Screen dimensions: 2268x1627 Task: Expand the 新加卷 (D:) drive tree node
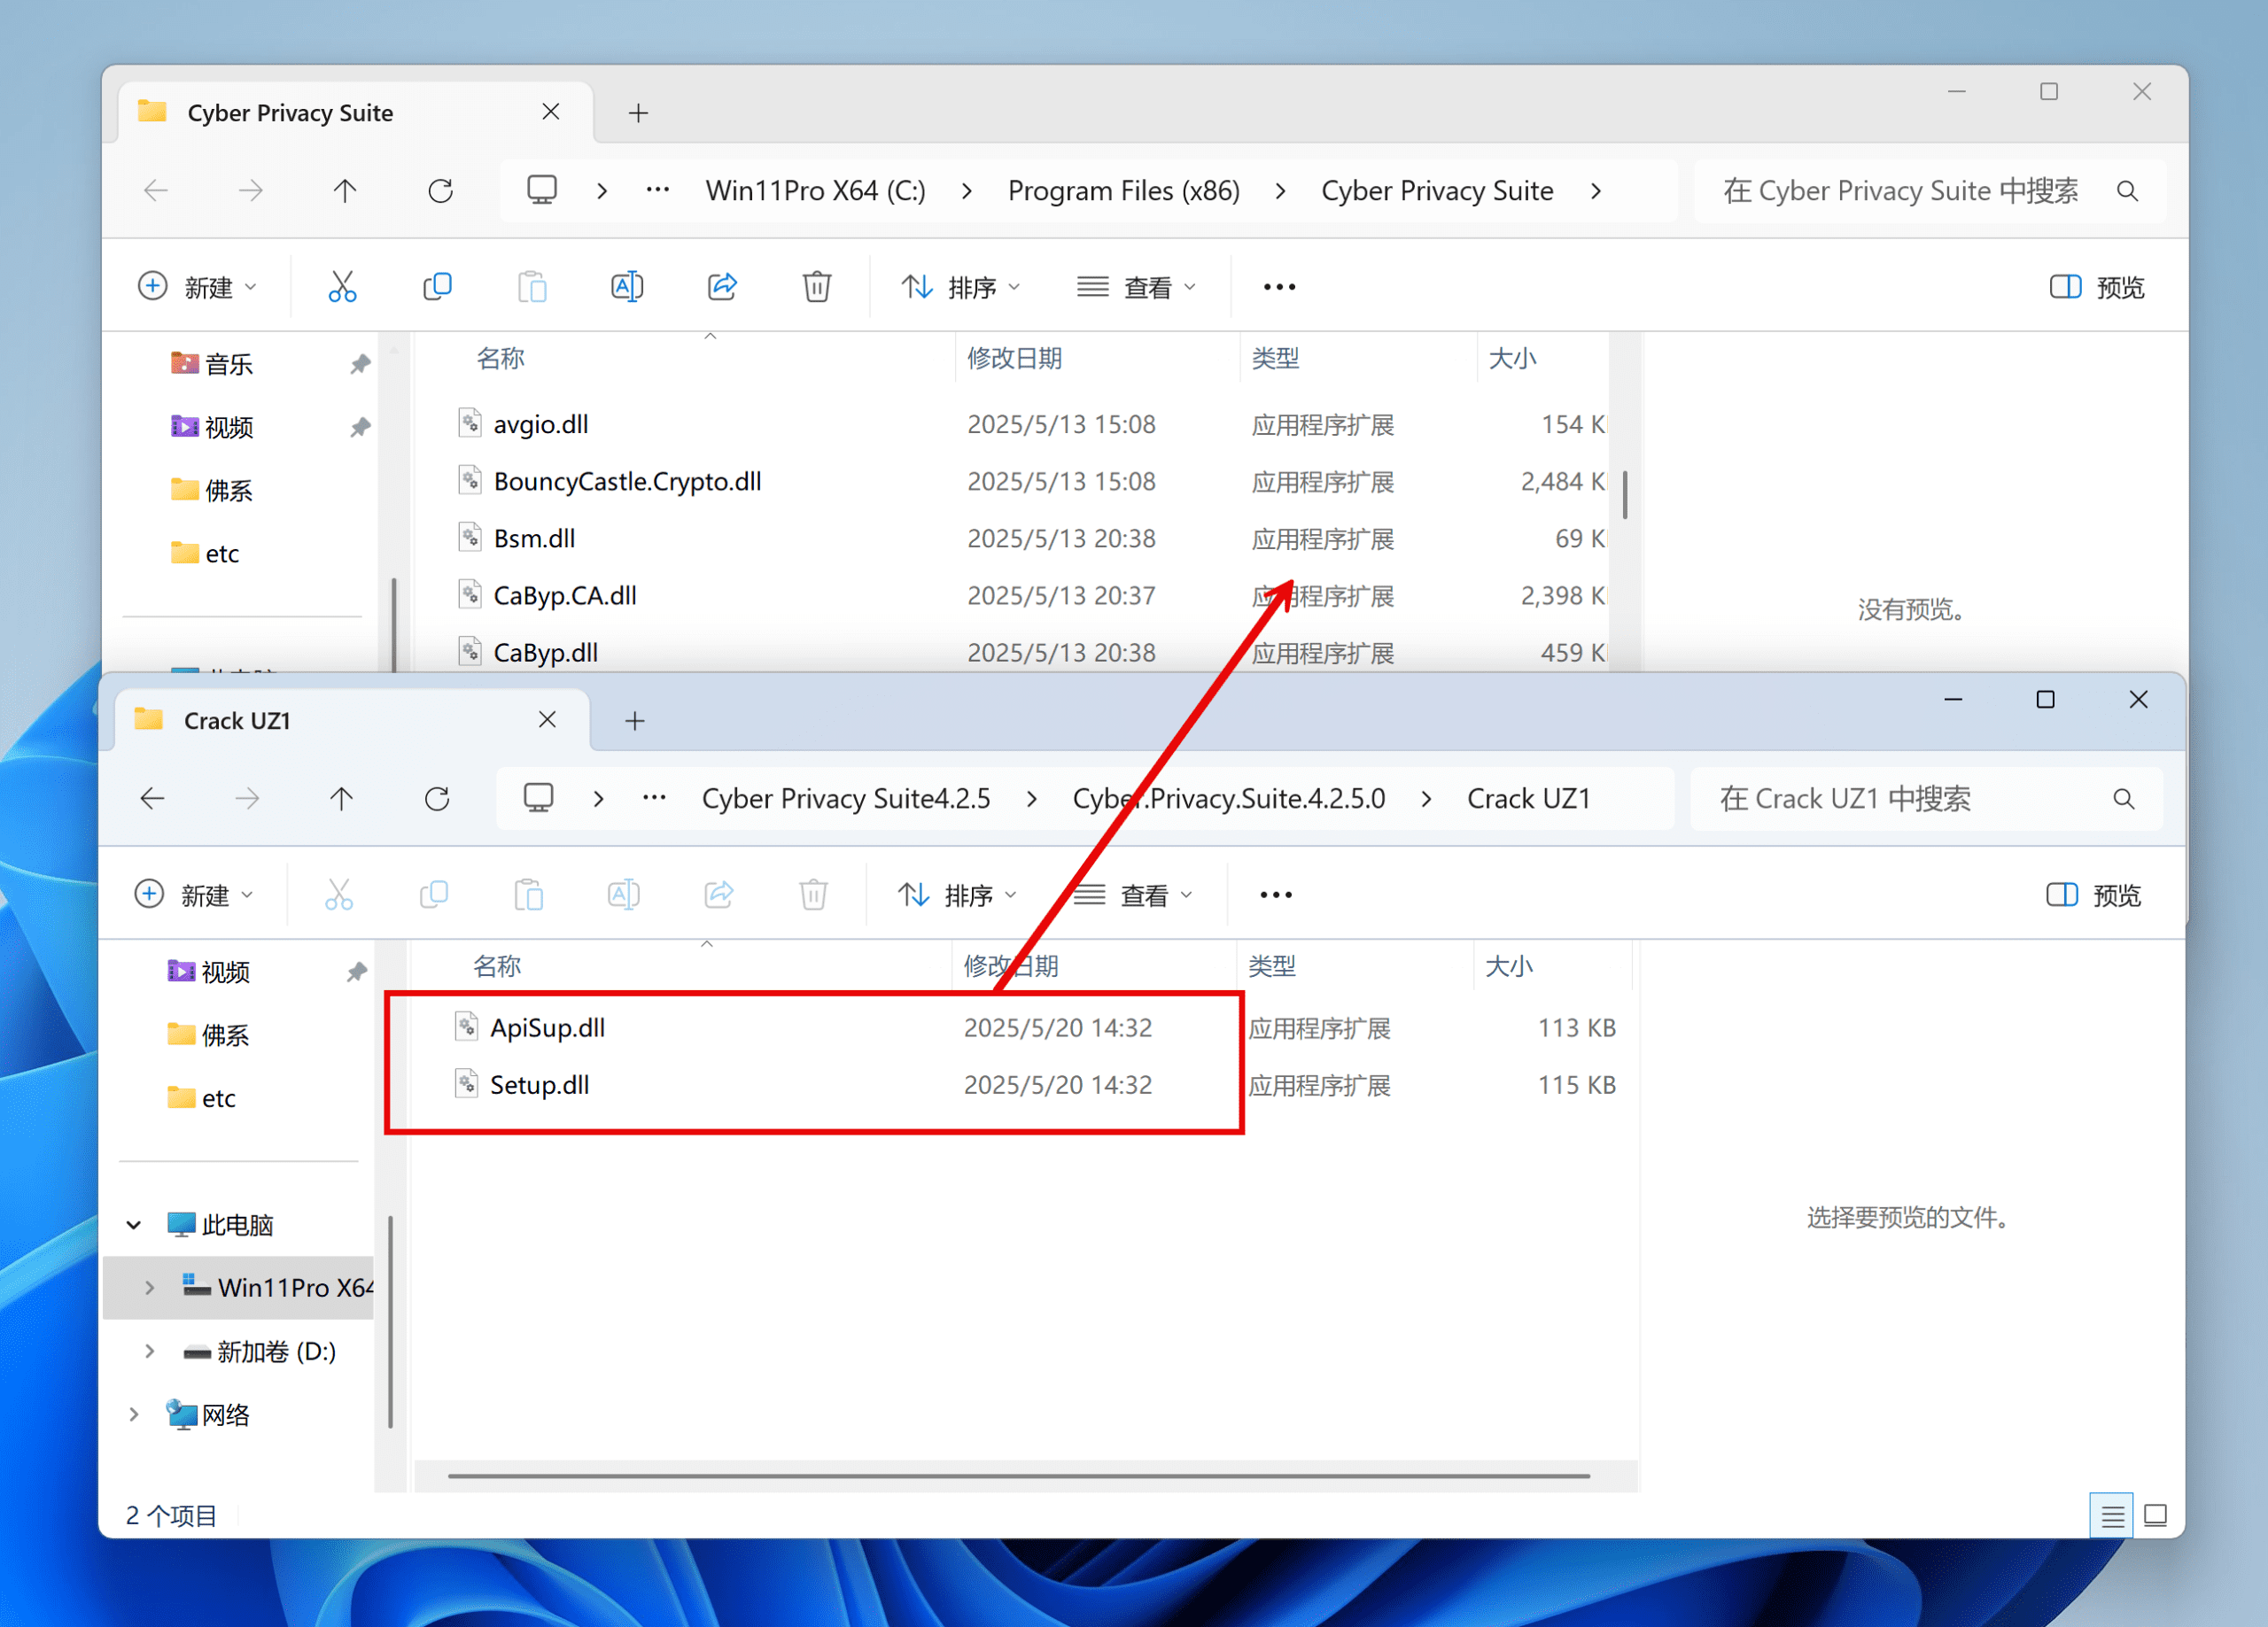(149, 1351)
